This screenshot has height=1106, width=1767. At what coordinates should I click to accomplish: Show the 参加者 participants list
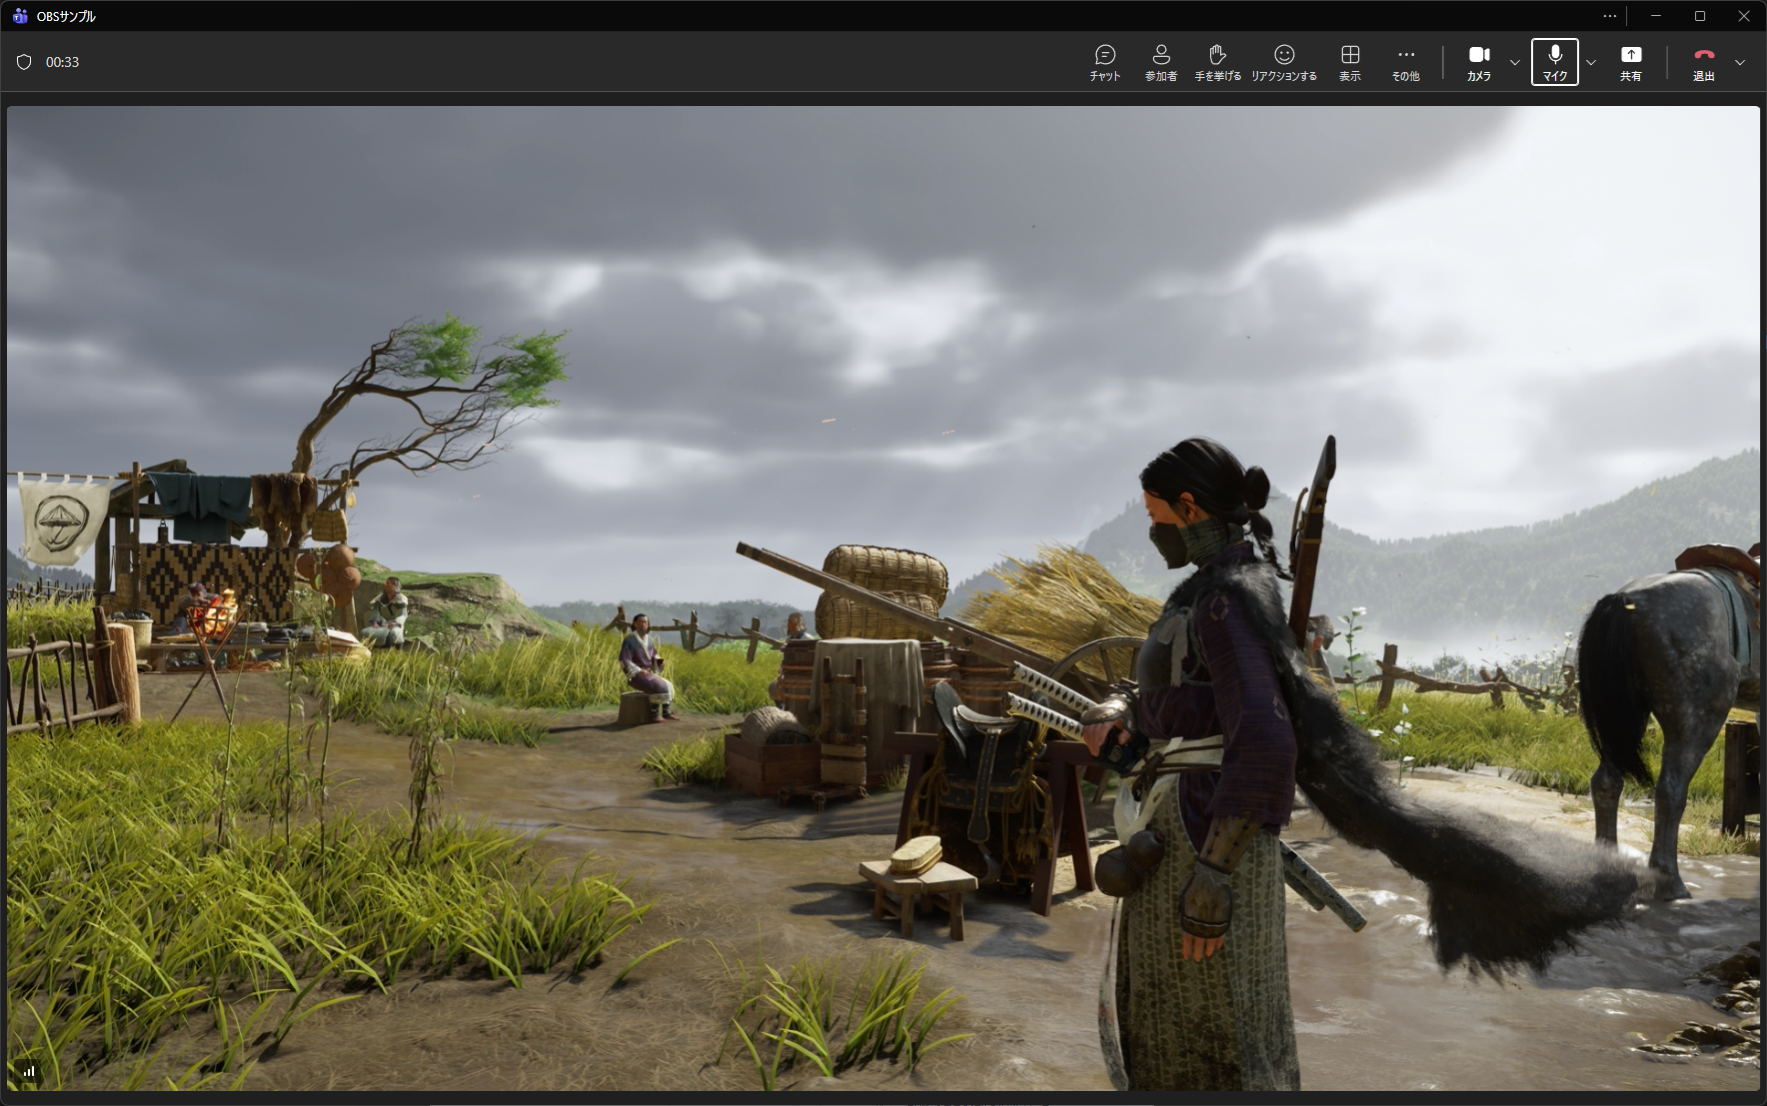point(1160,62)
